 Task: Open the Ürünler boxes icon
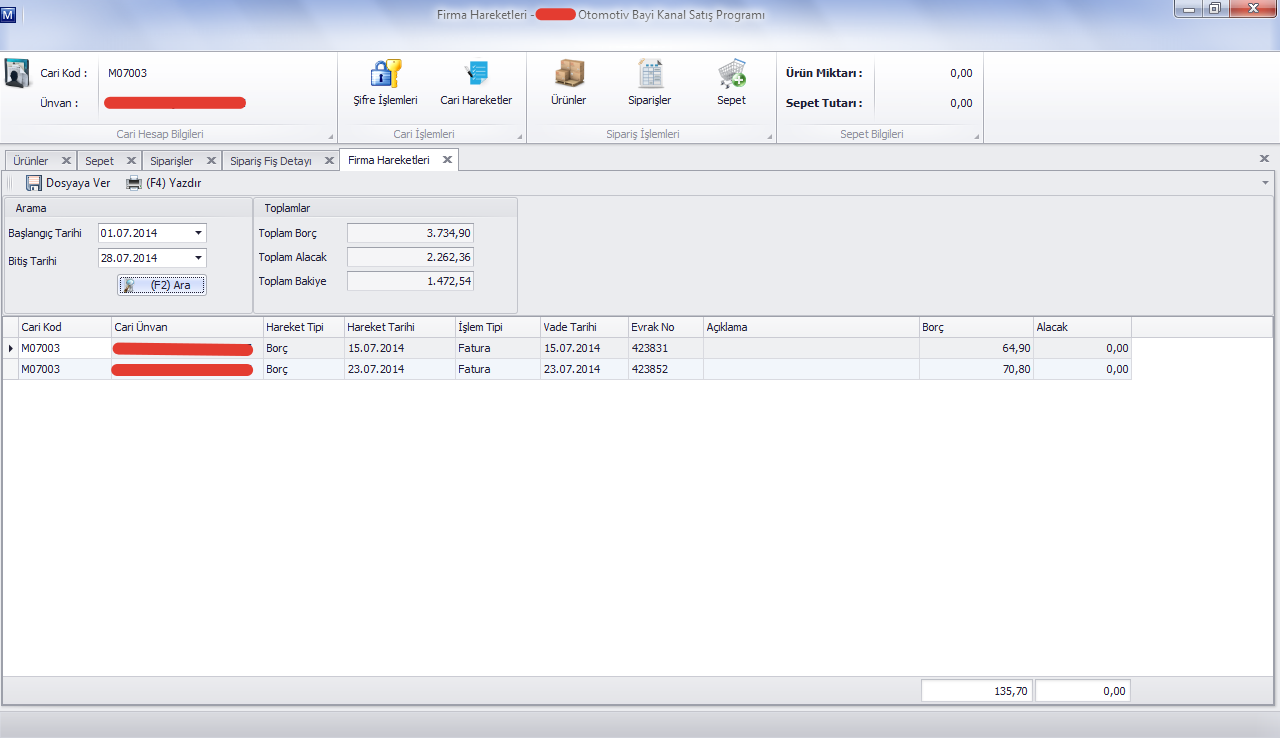(x=568, y=75)
